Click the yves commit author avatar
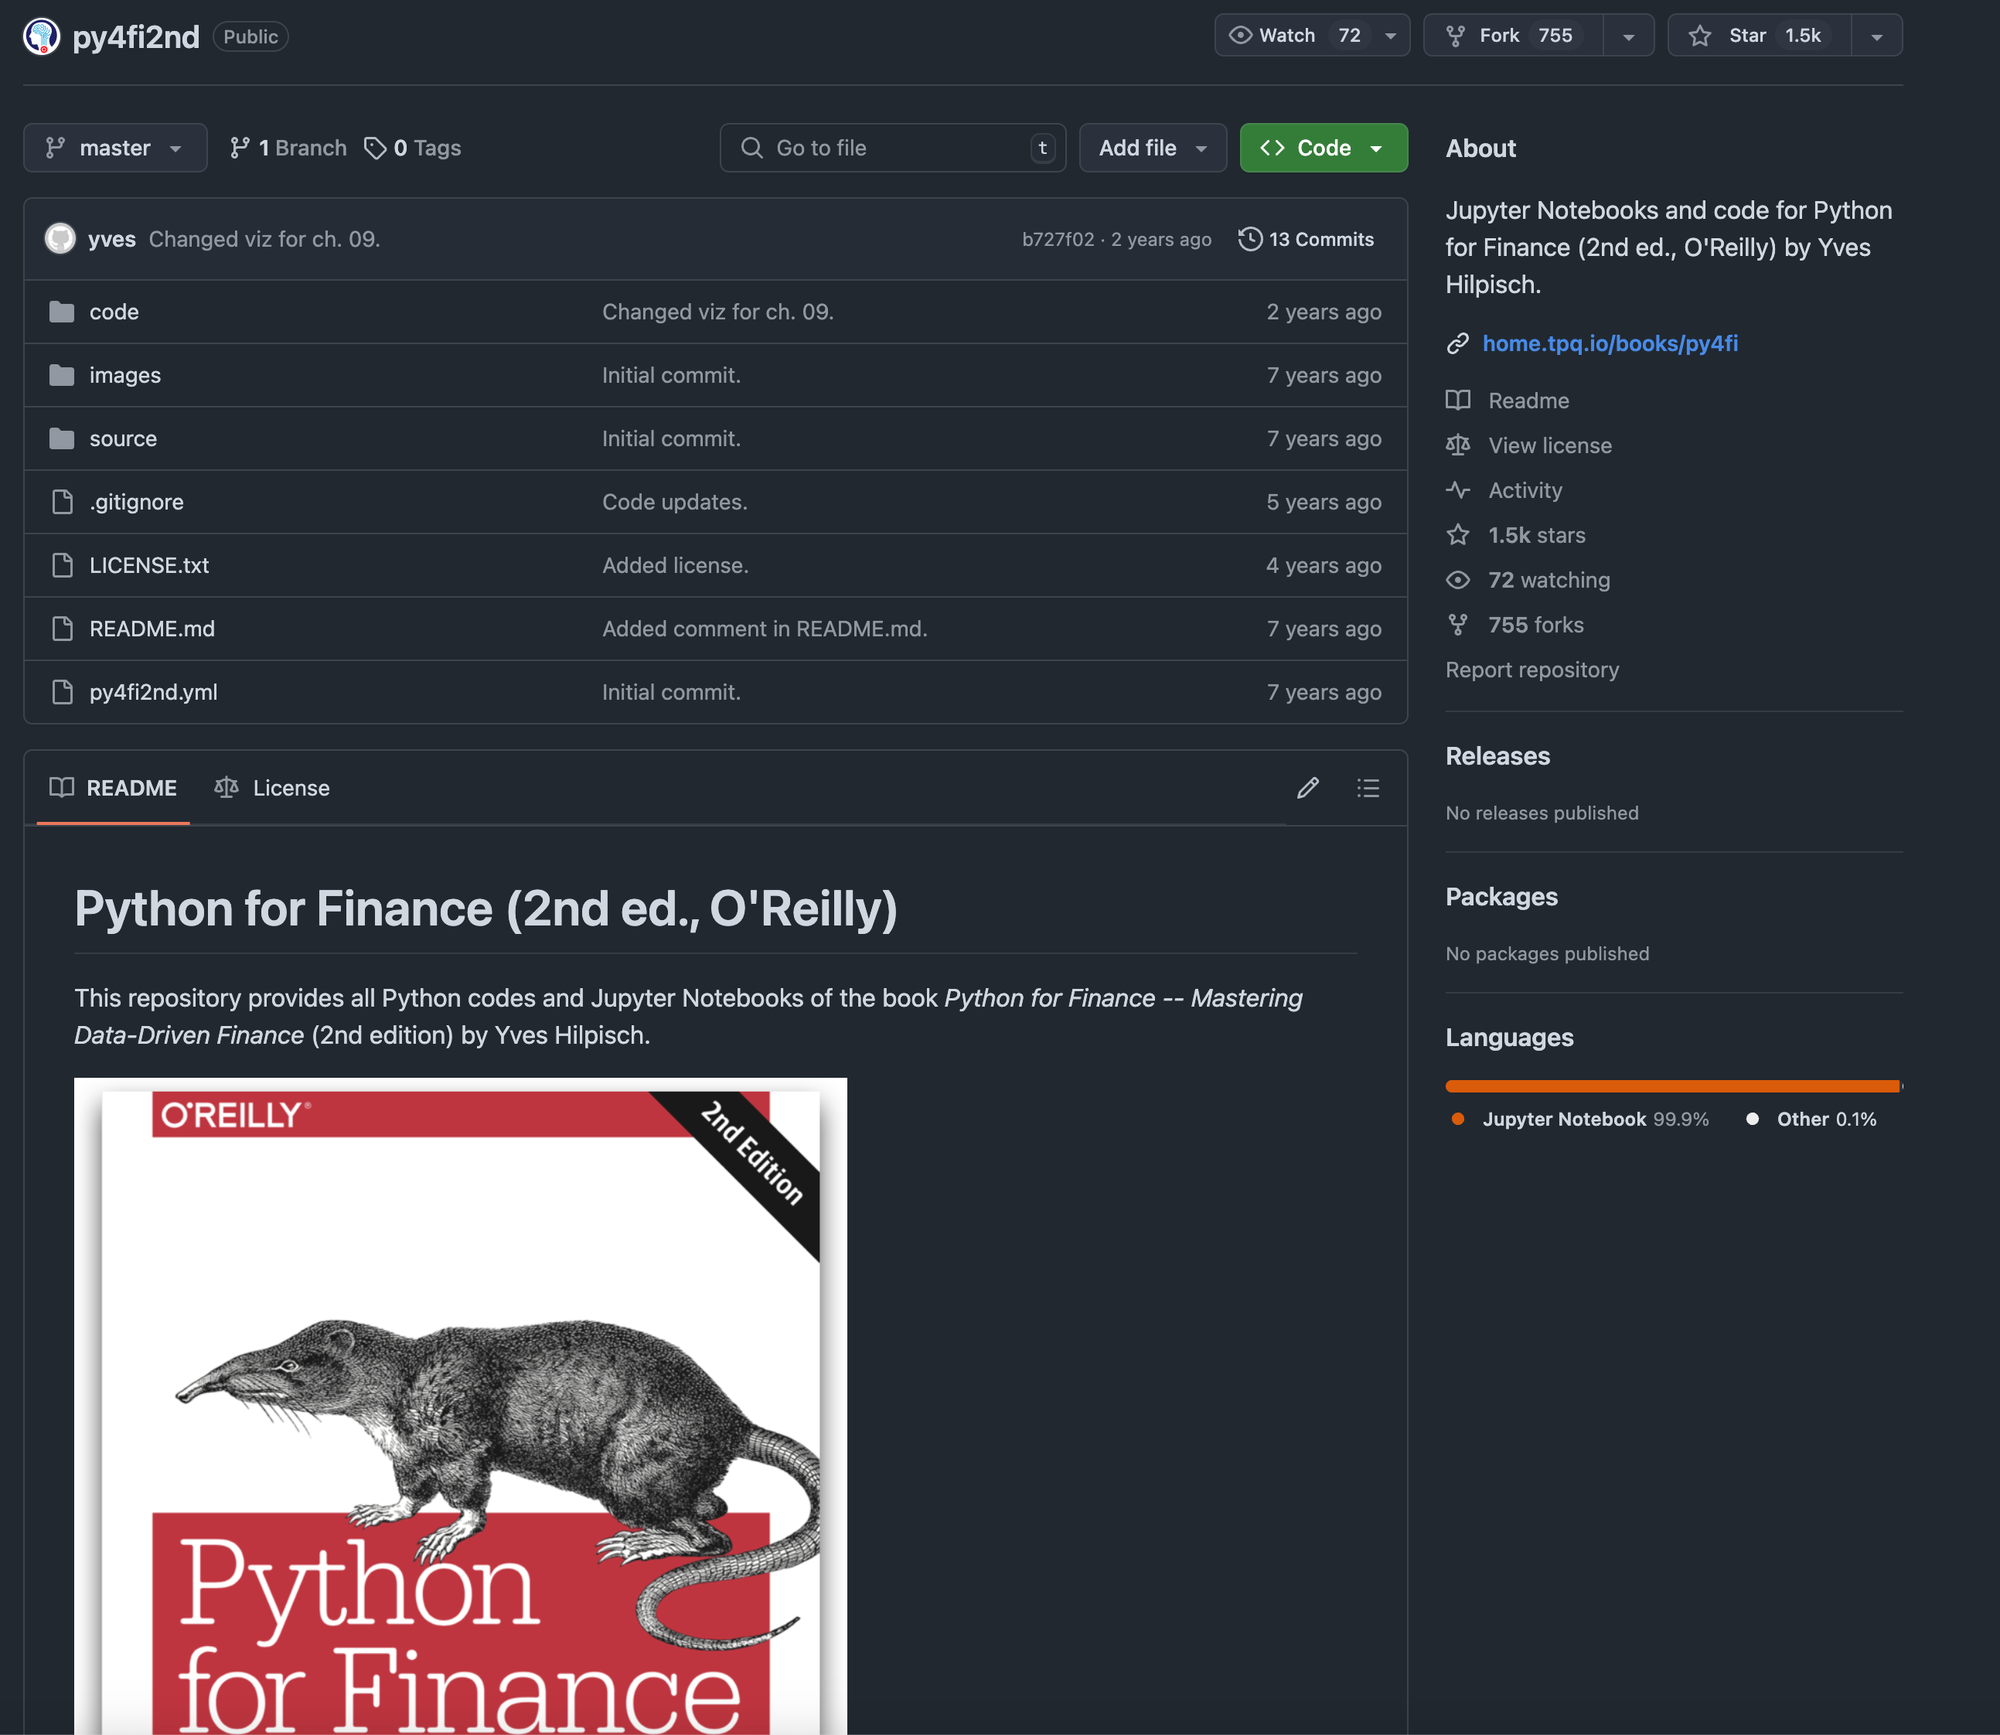Image resolution: width=2000 pixels, height=1735 pixels. click(x=60, y=239)
